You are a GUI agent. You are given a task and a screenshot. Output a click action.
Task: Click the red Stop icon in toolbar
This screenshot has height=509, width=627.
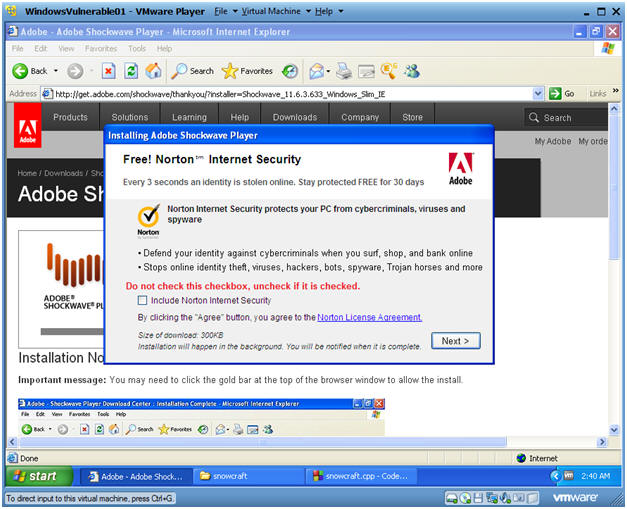[x=108, y=71]
